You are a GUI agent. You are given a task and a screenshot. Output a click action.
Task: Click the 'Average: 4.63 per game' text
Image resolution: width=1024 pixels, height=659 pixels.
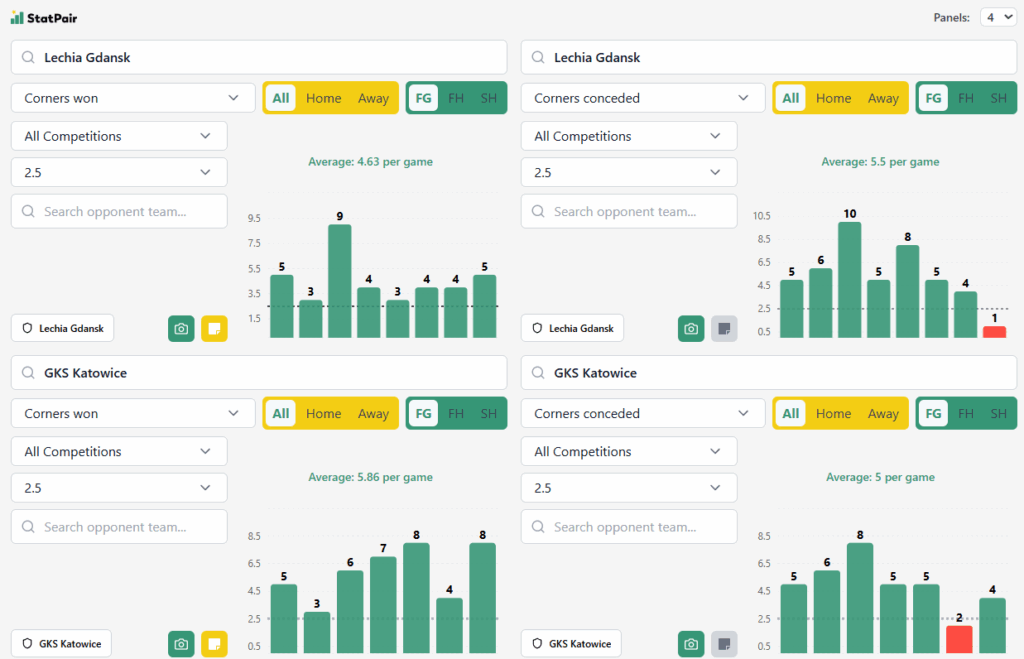pyautogui.click(x=370, y=161)
